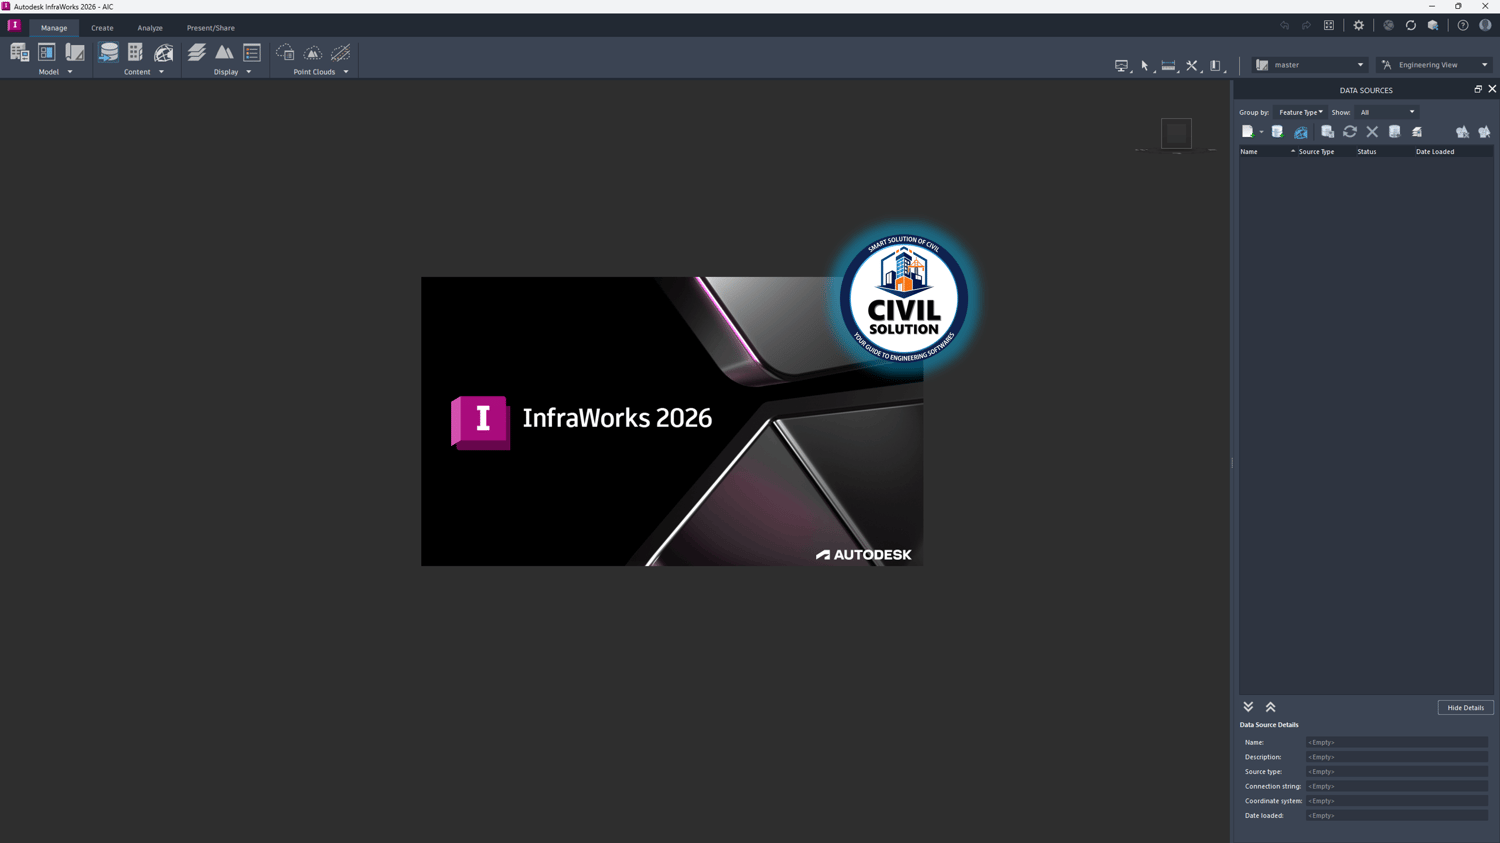Expand all with double-down chevrons
This screenshot has width=1500, height=843.
(x=1248, y=707)
